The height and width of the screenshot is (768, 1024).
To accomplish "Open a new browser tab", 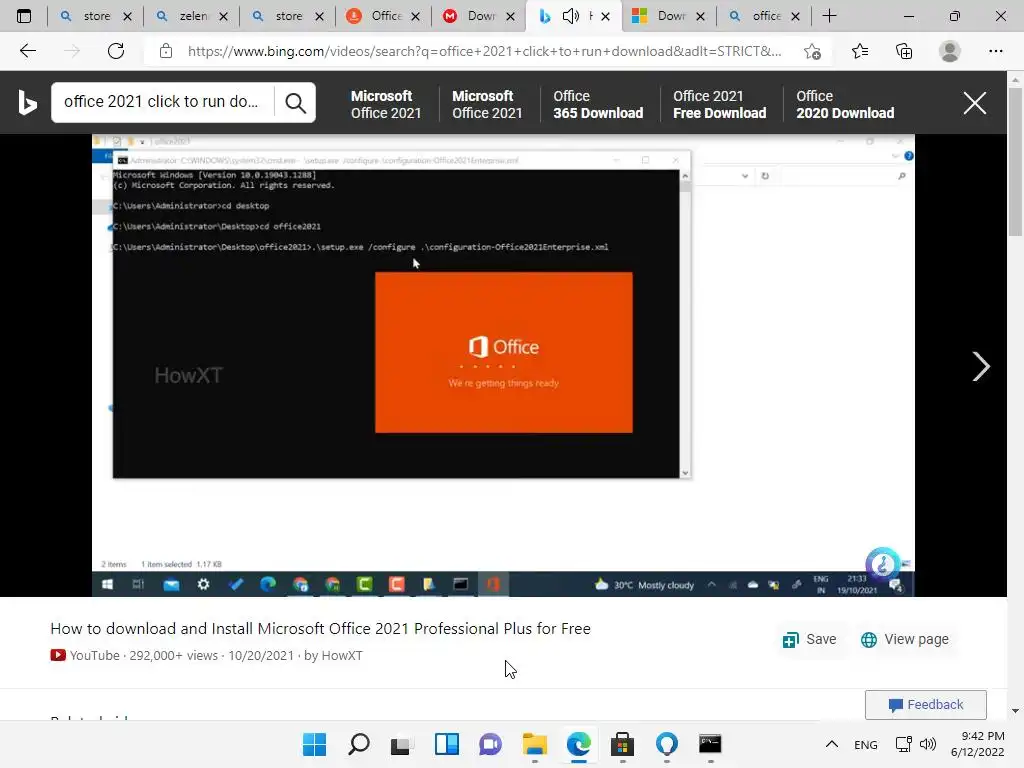I will (829, 16).
